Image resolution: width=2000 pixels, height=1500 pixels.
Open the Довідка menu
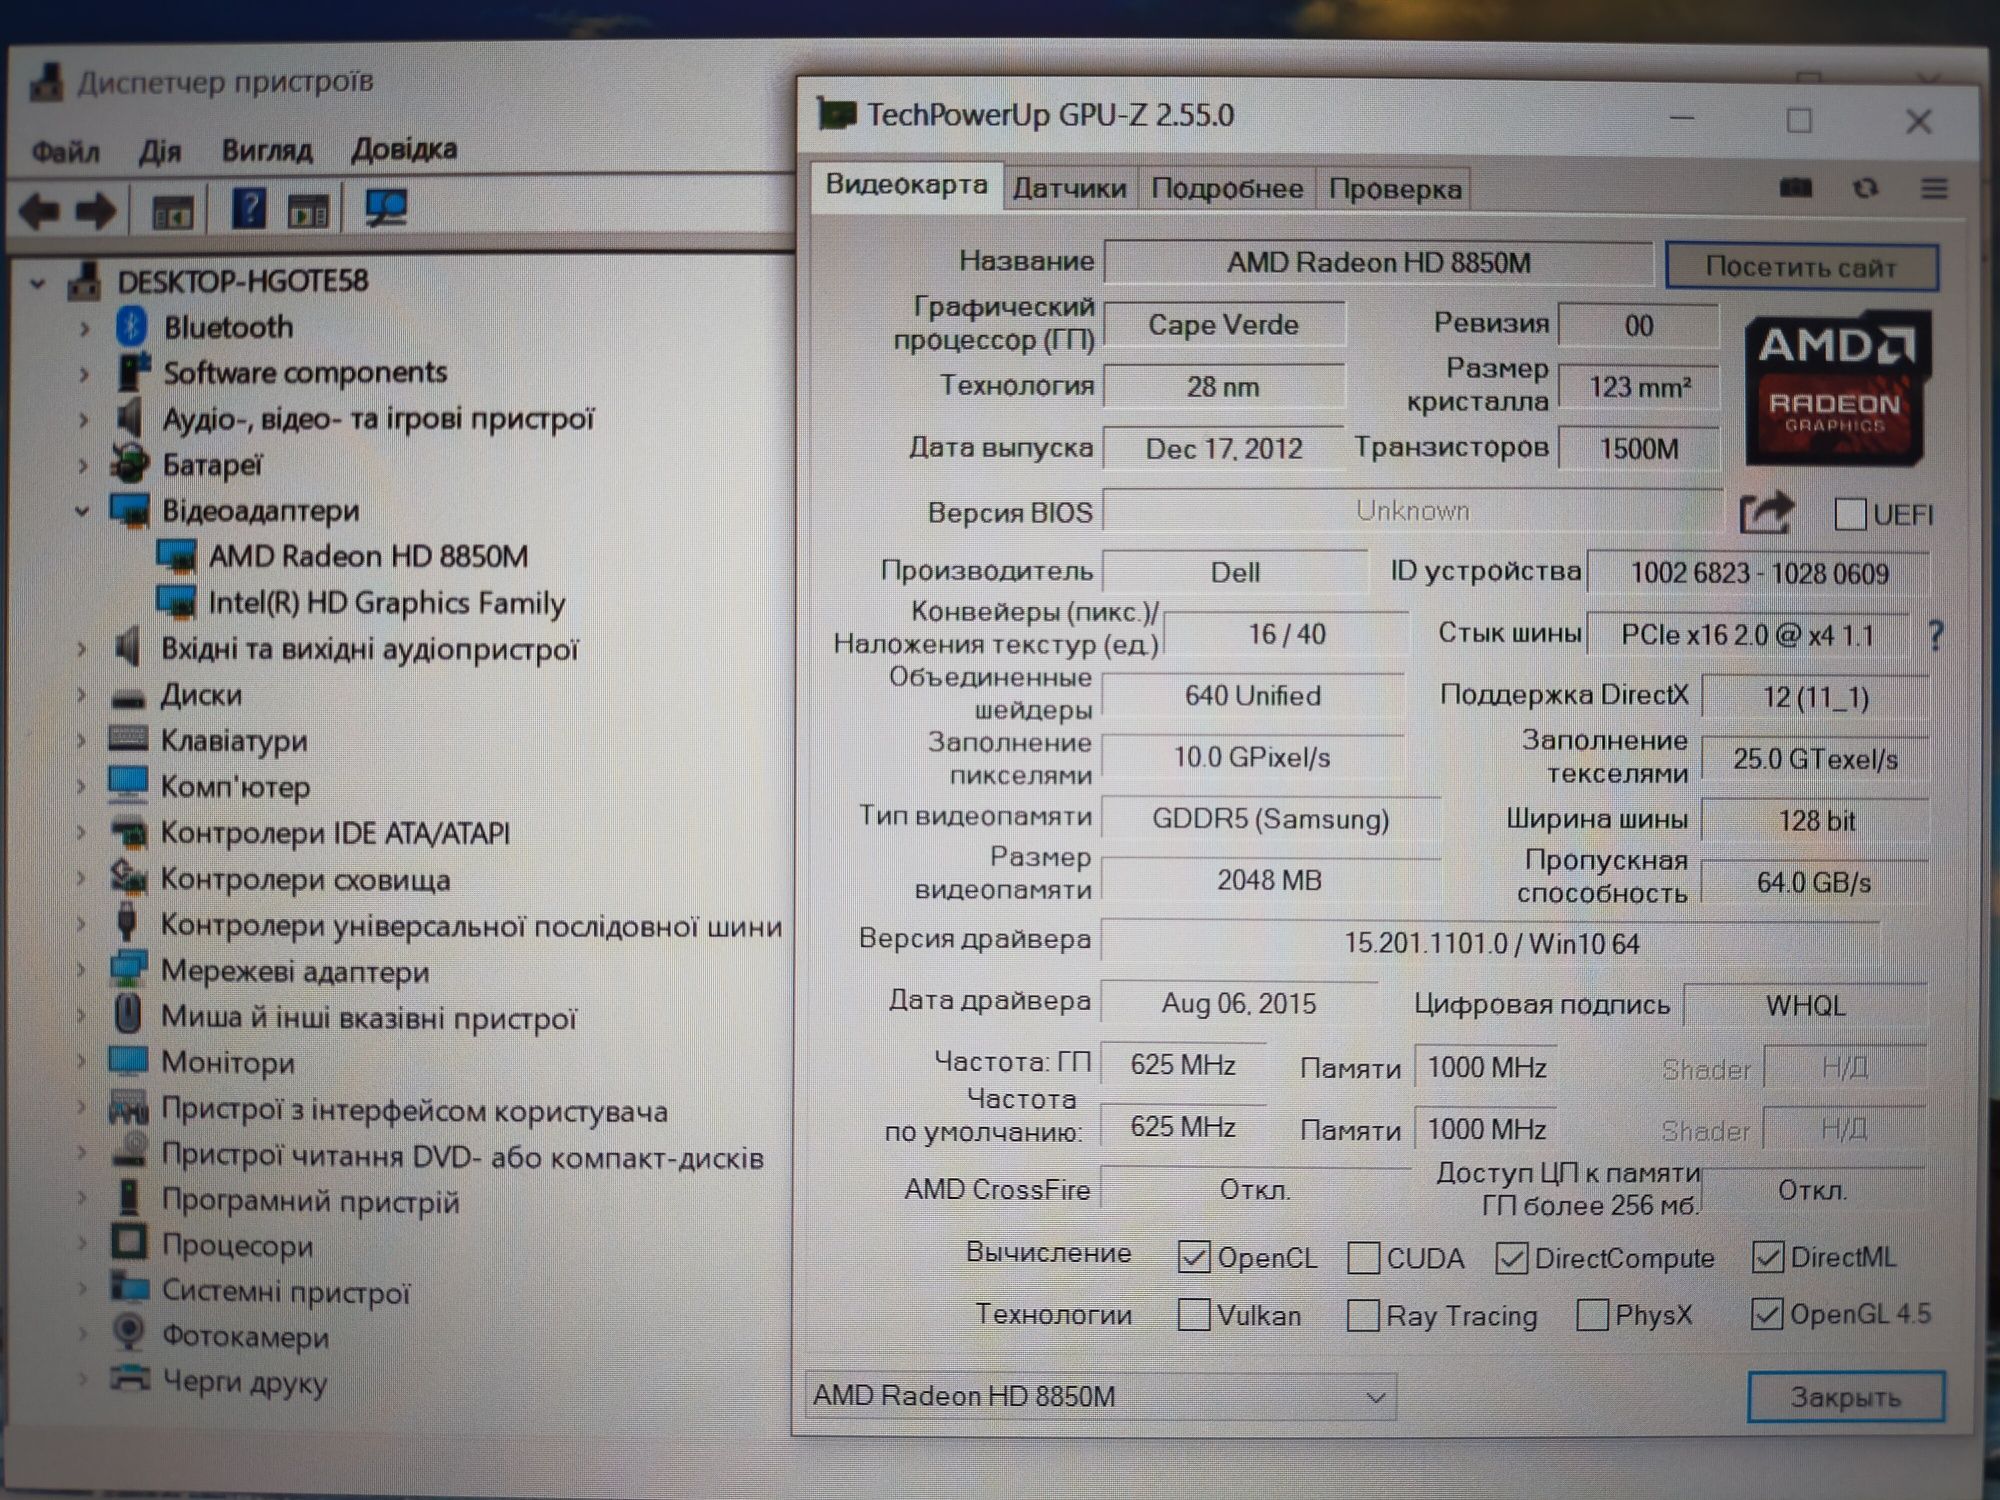coord(404,149)
